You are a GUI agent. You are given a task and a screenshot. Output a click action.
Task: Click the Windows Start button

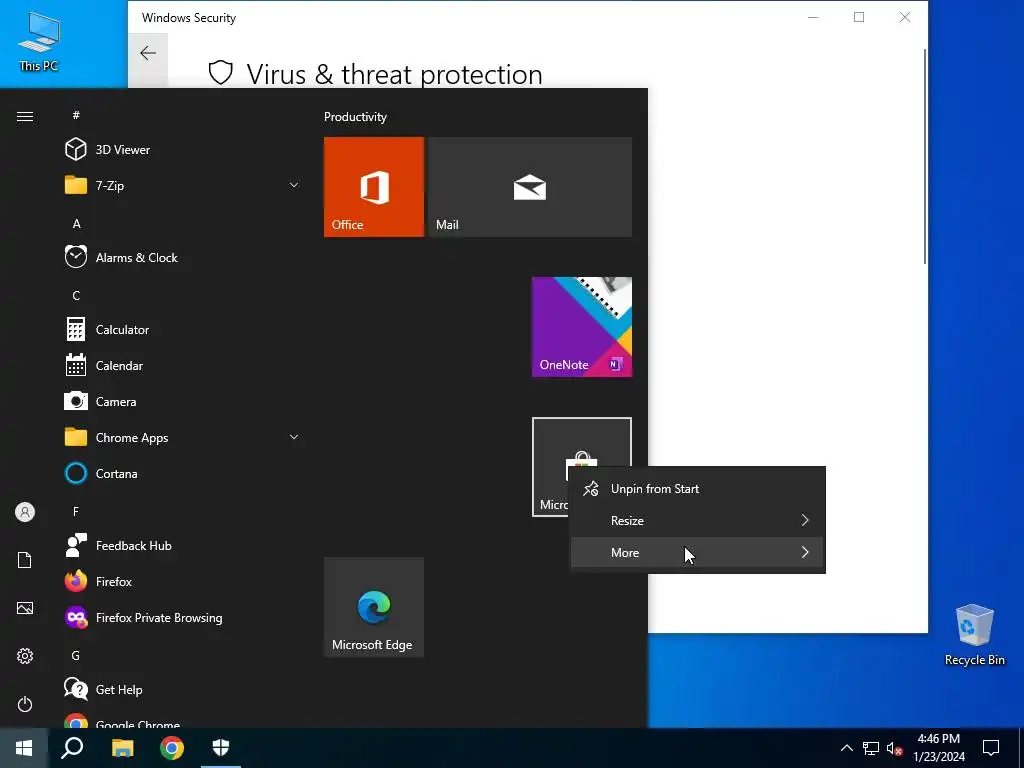24,748
